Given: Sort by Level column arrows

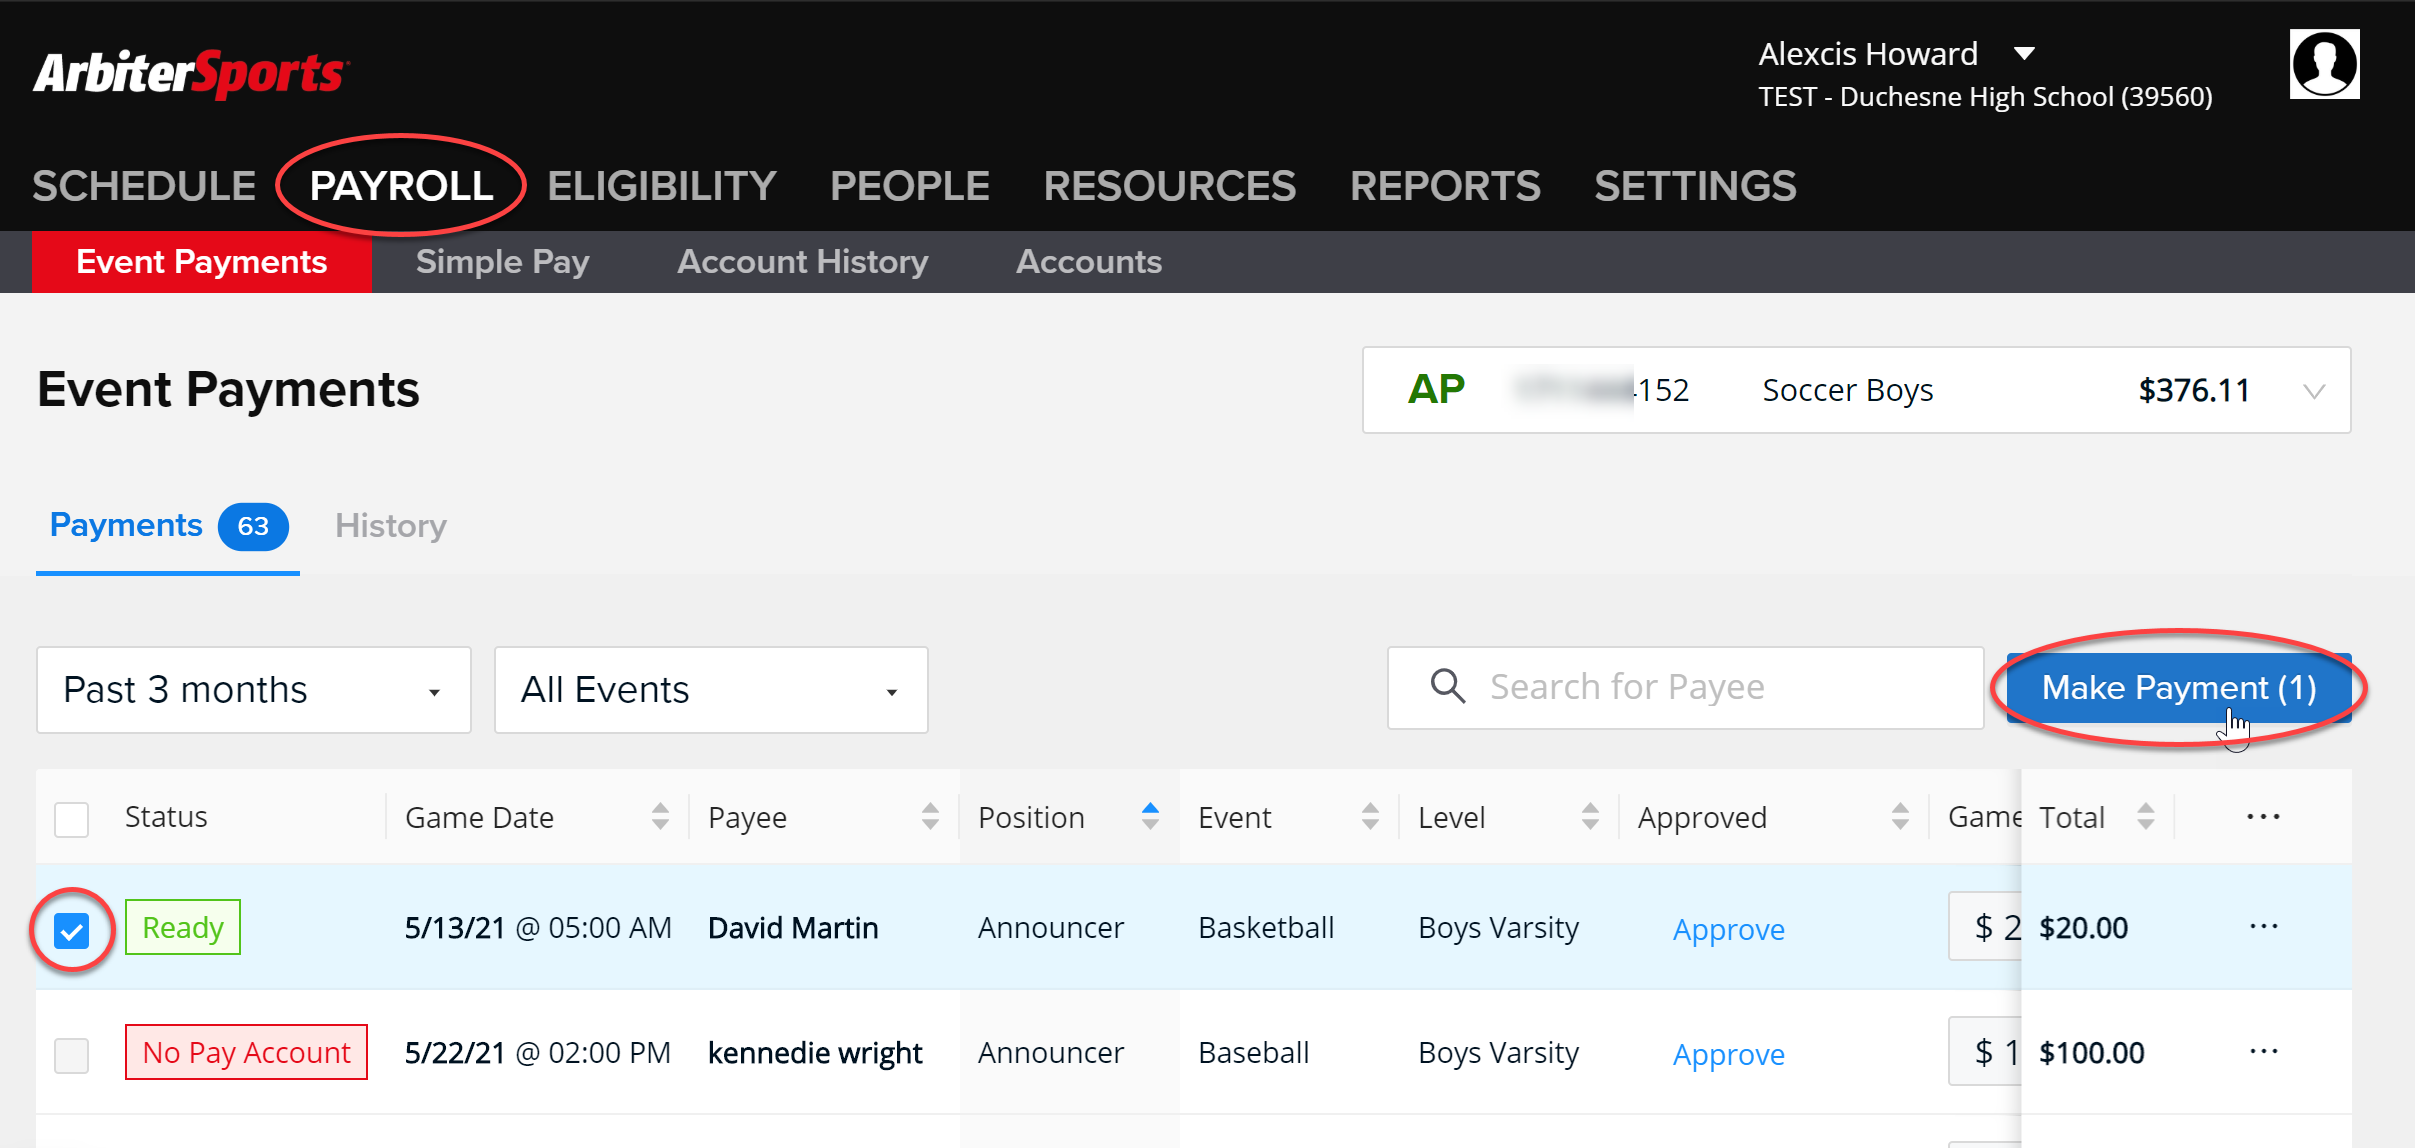Looking at the screenshot, I should tap(1590, 817).
